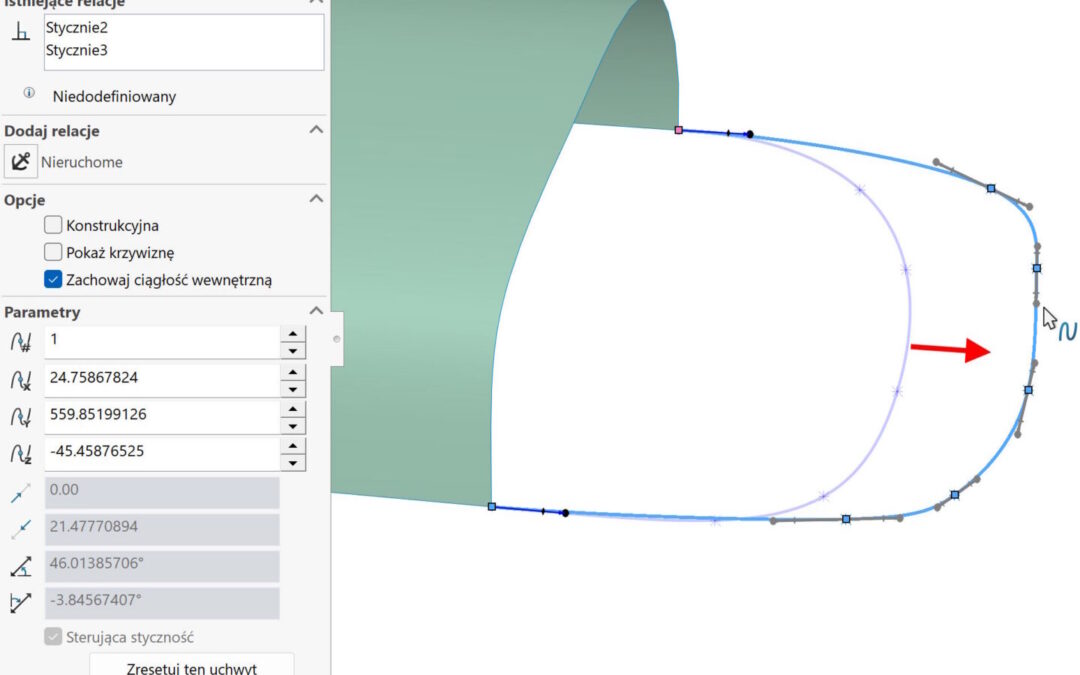Viewport: 1080px width, 675px height.
Task: Click the tangent angle icon beside 46.01385706°
Action: coord(21,566)
